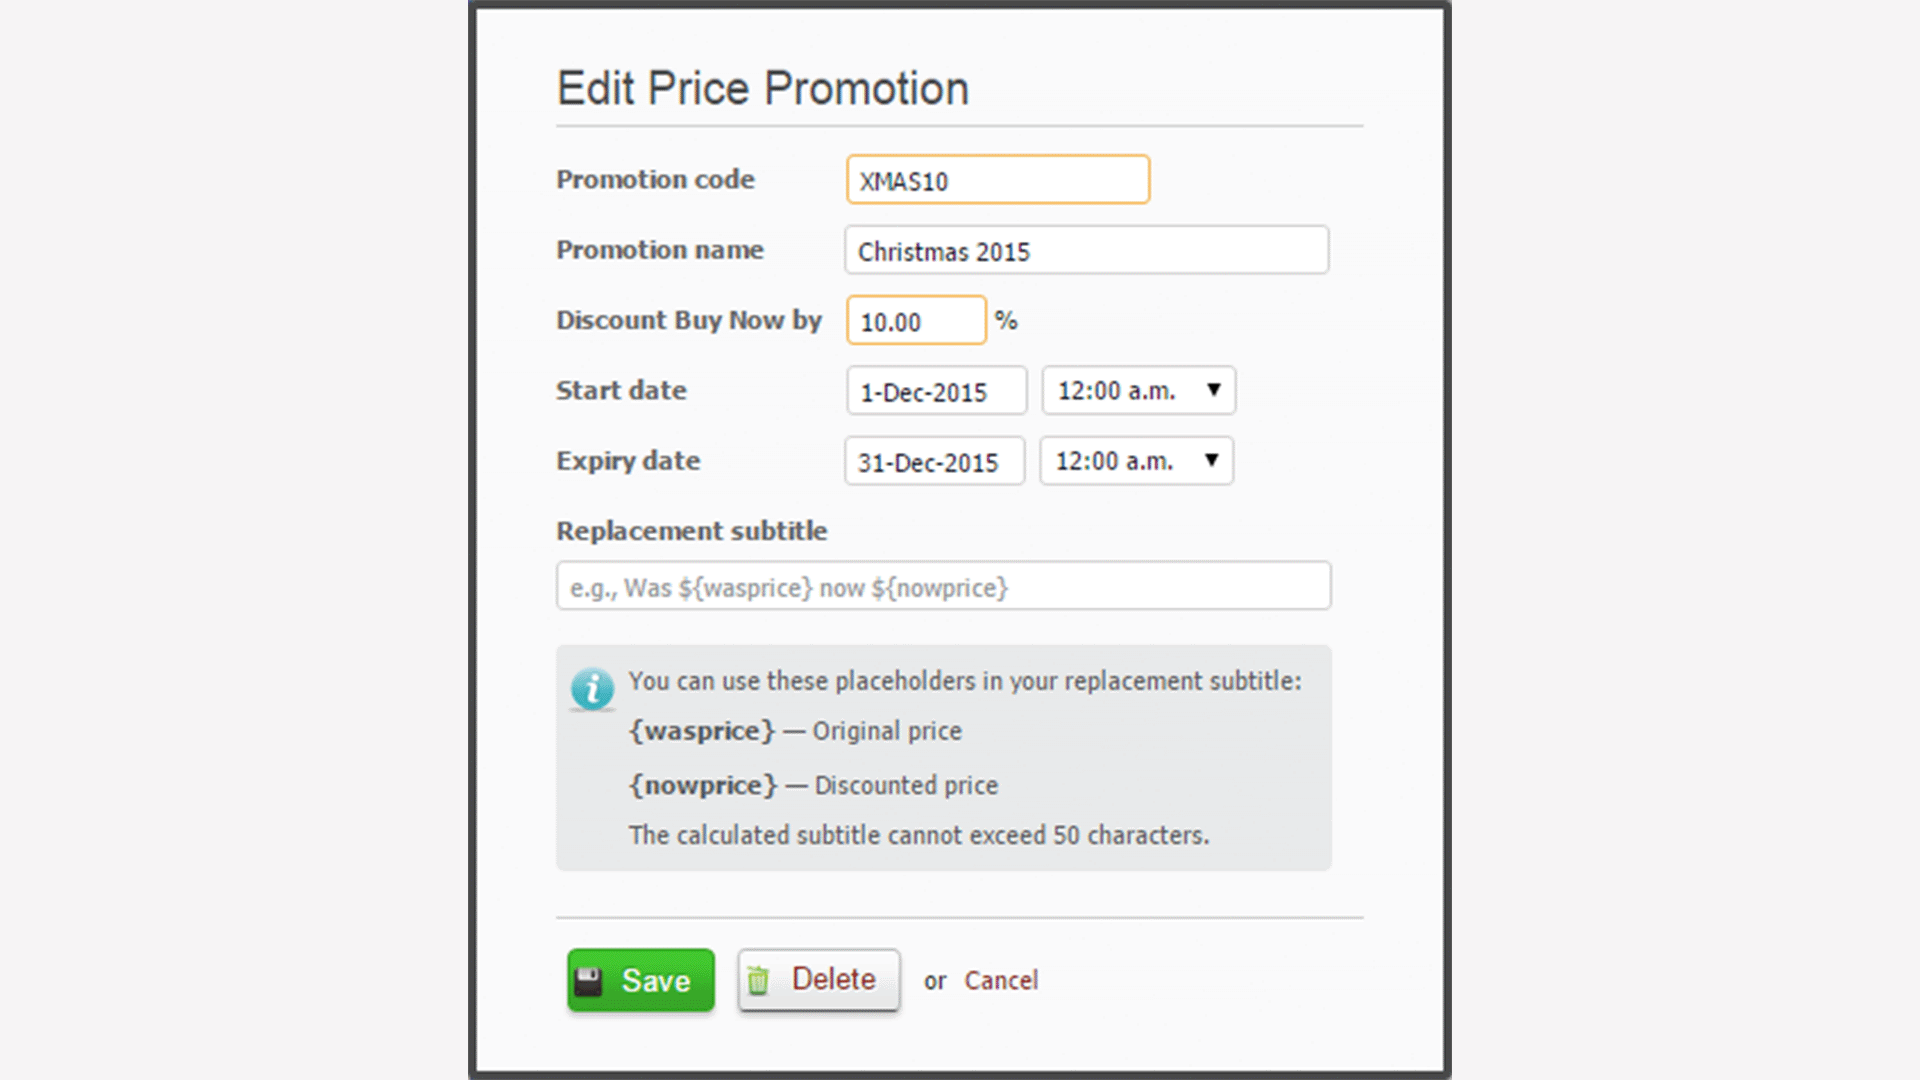Screen dimensions: 1920x1080
Task: Click the 1-Dec-2015 start date field
Action: [x=935, y=391]
